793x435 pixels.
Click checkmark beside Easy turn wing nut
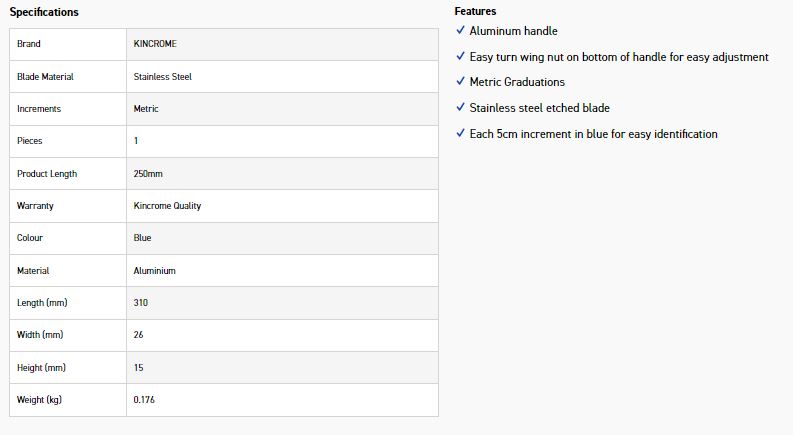pos(460,57)
